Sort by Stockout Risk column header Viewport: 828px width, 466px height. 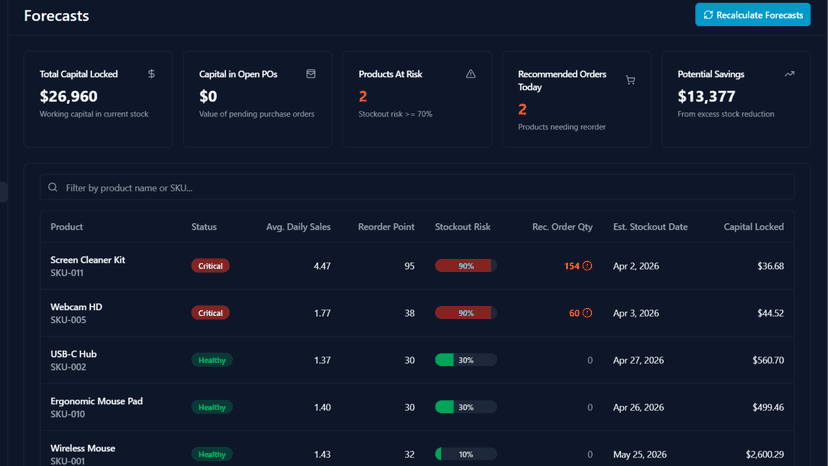(x=463, y=227)
